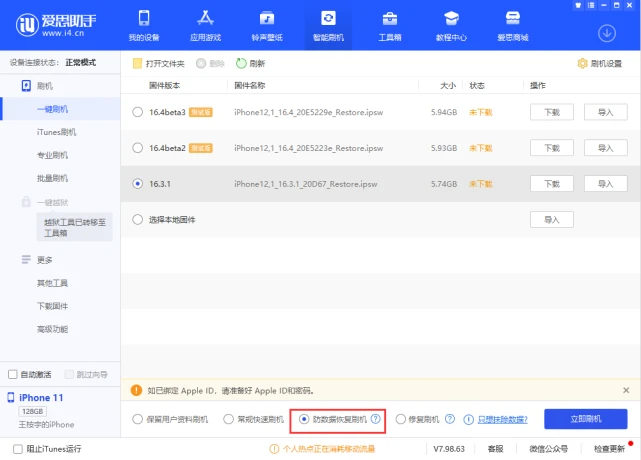Screen dimensions: 641x460
Task: Click the download manager arrow icon
Action: [x=607, y=33]
